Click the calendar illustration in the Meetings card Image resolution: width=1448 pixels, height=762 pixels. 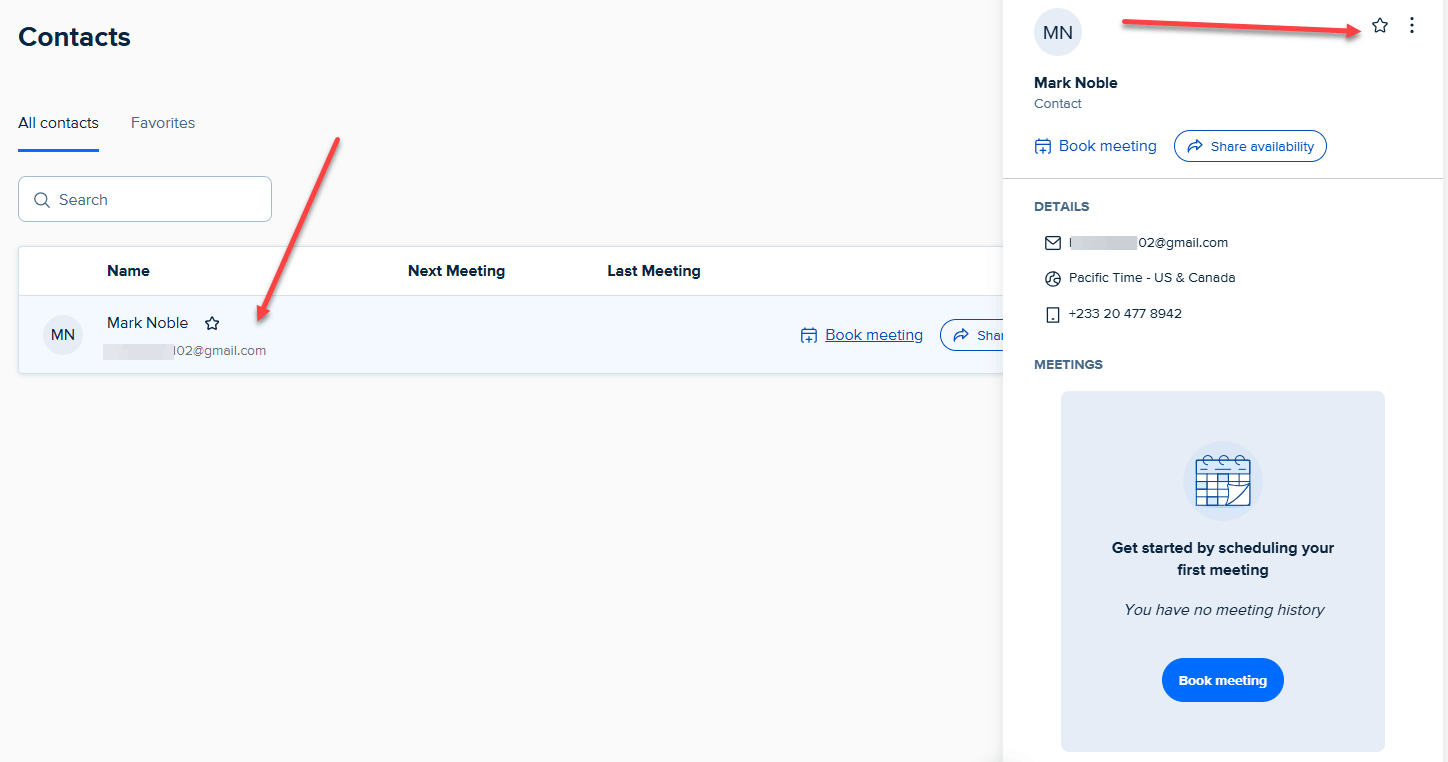tap(1222, 481)
